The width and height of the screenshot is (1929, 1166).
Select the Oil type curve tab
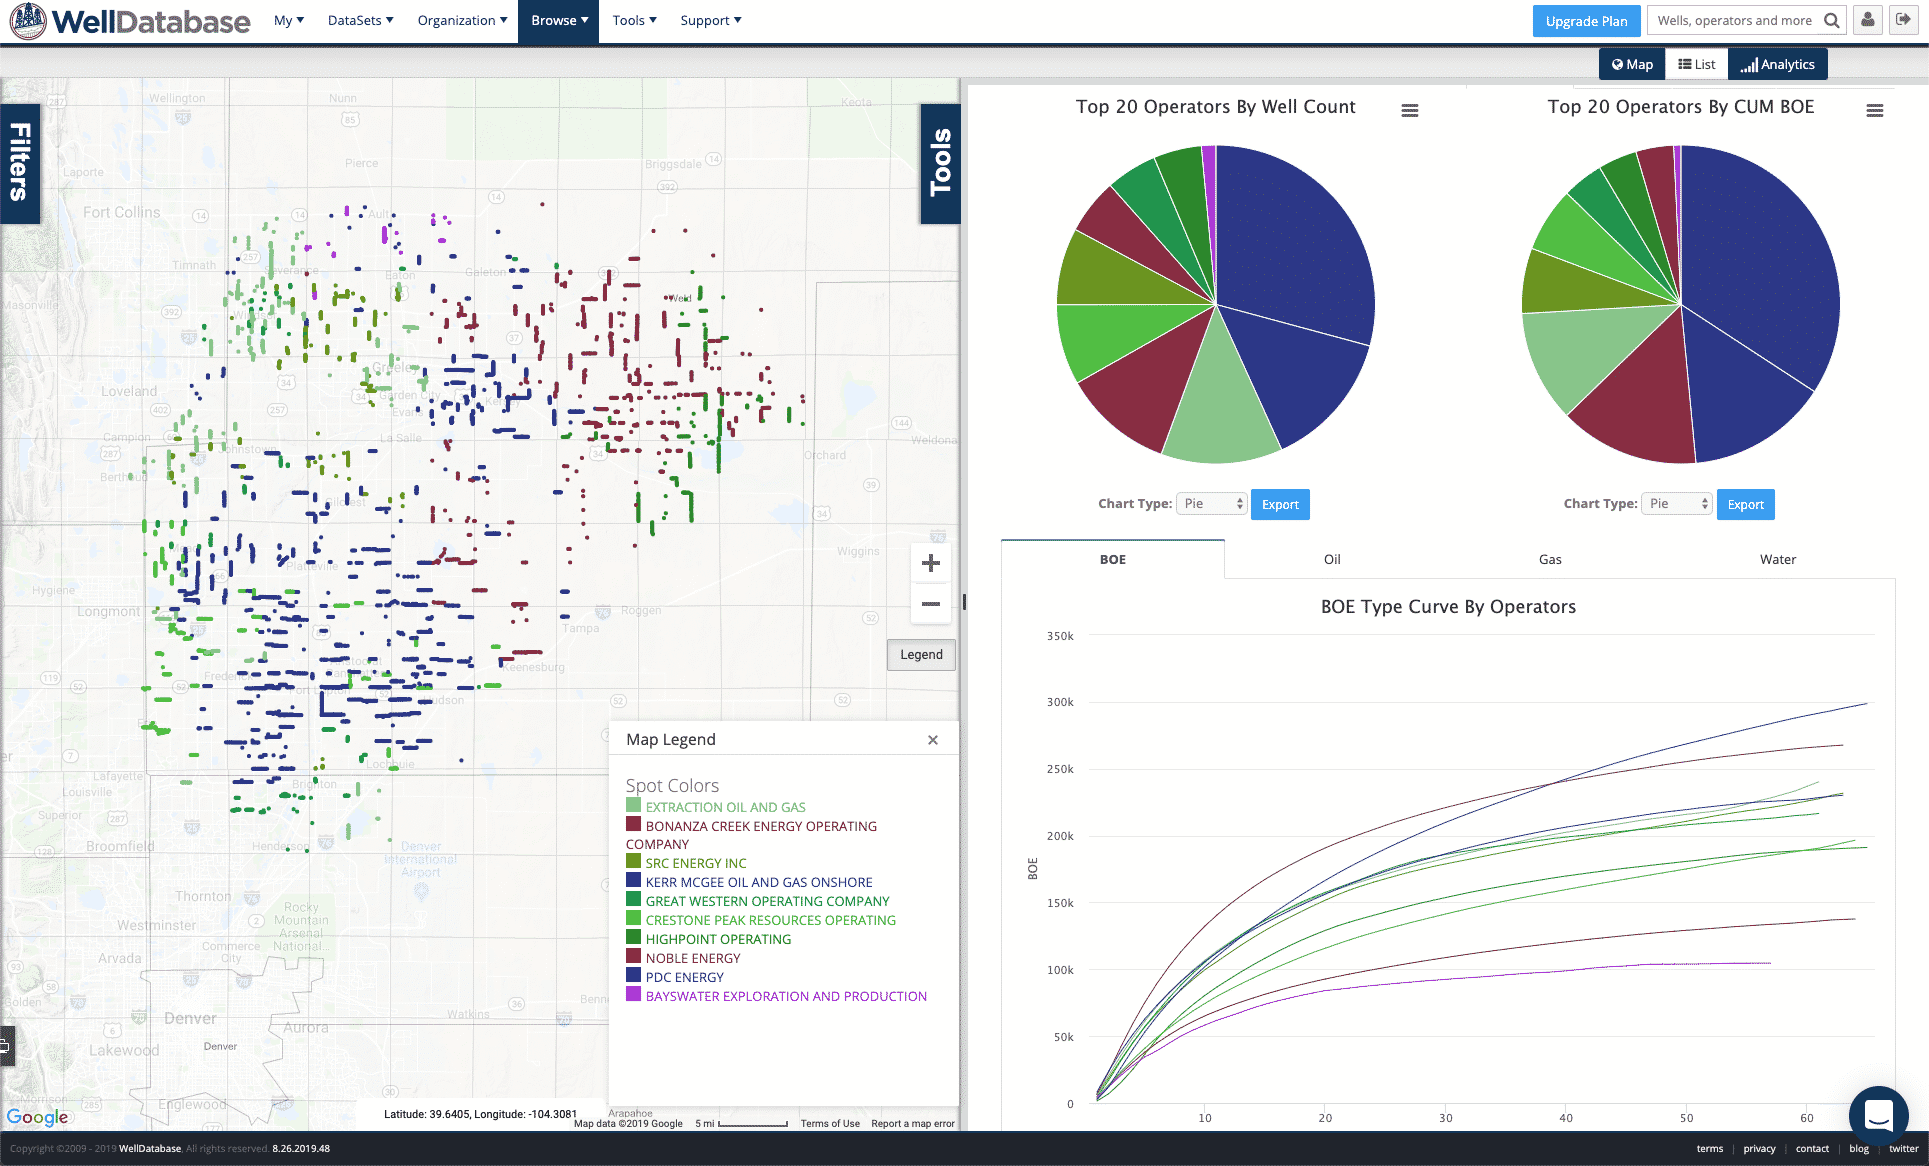tap(1332, 559)
